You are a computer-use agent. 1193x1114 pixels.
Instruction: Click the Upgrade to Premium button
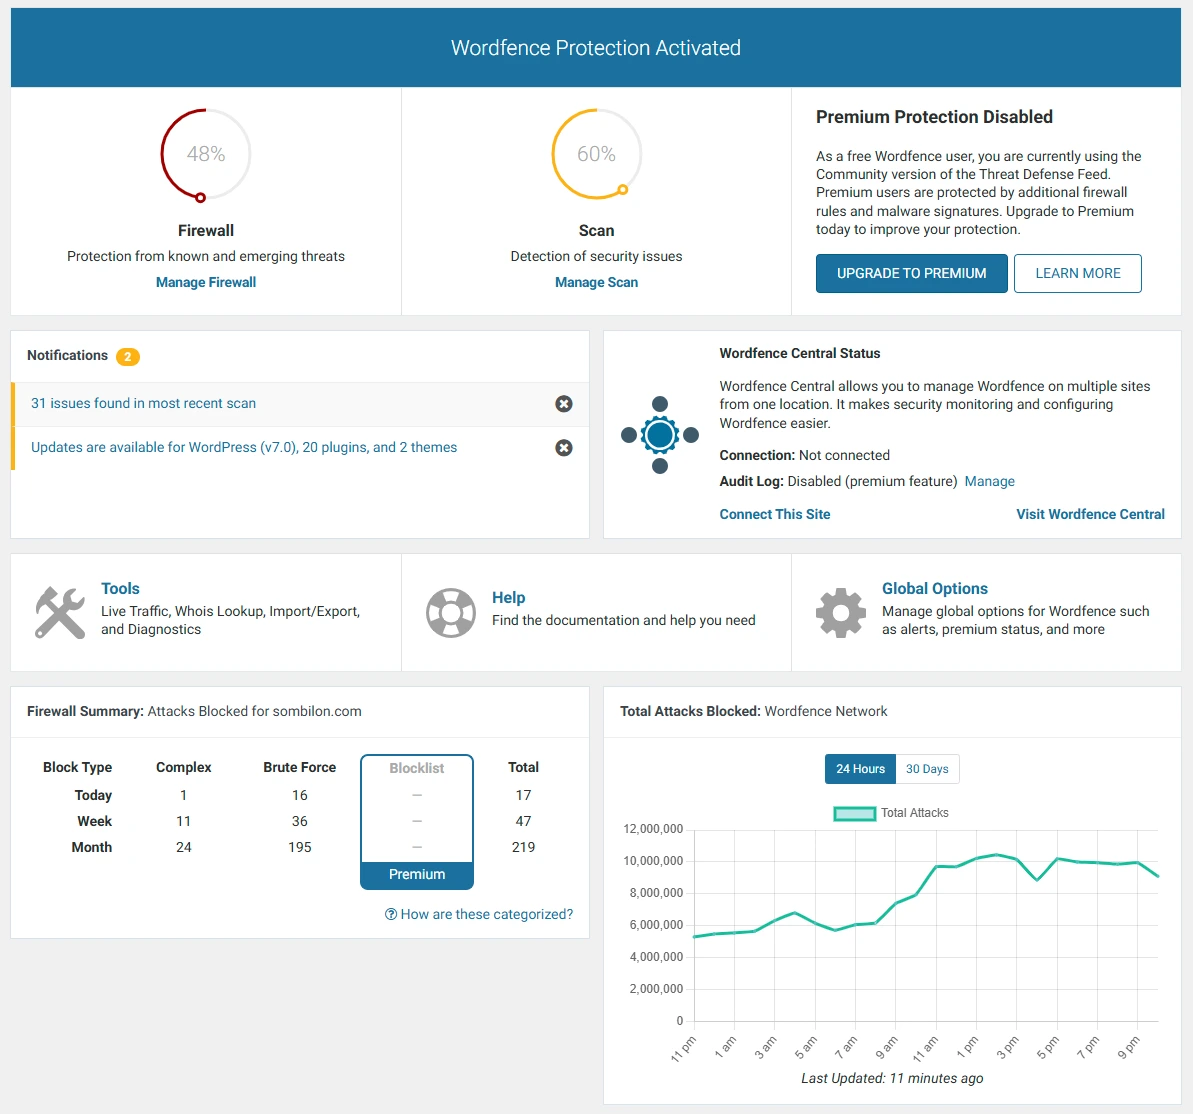click(911, 273)
